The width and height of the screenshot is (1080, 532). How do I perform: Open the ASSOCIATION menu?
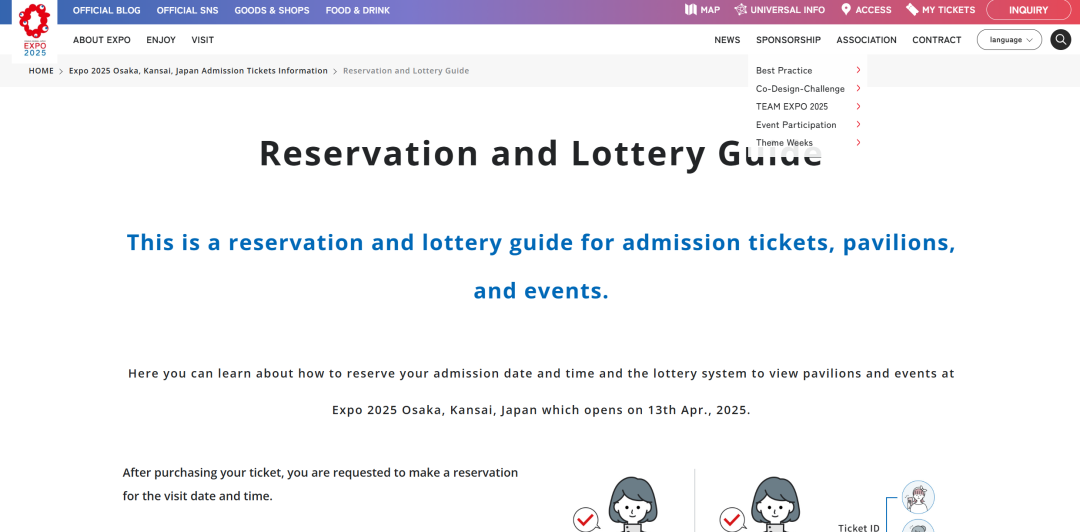[866, 40]
